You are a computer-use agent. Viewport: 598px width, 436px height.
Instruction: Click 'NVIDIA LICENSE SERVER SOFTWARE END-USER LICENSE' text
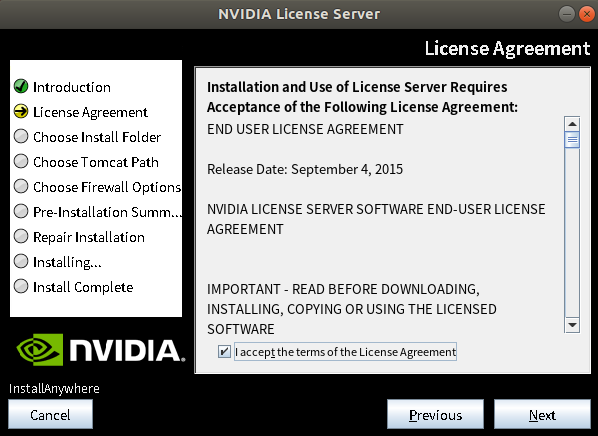[x=376, y=209]
